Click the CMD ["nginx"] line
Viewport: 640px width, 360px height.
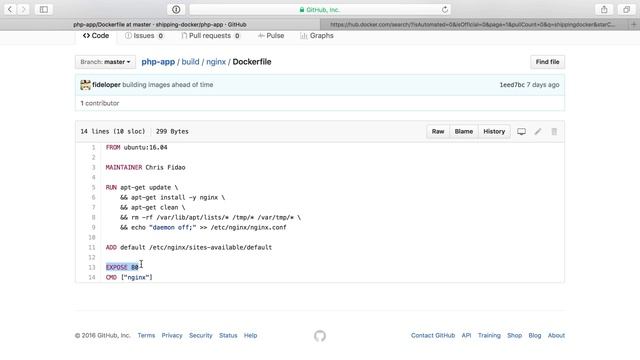(x=129, y=278)
